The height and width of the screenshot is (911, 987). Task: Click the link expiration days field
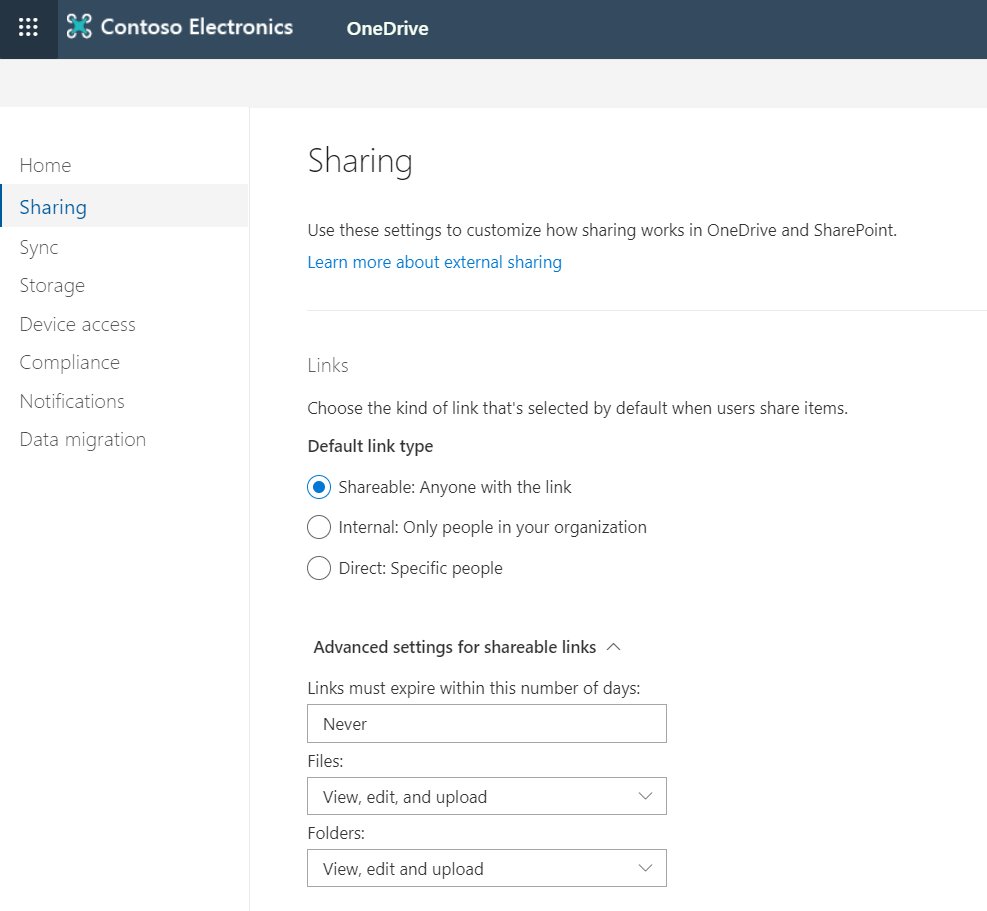[x=486, y=724]
